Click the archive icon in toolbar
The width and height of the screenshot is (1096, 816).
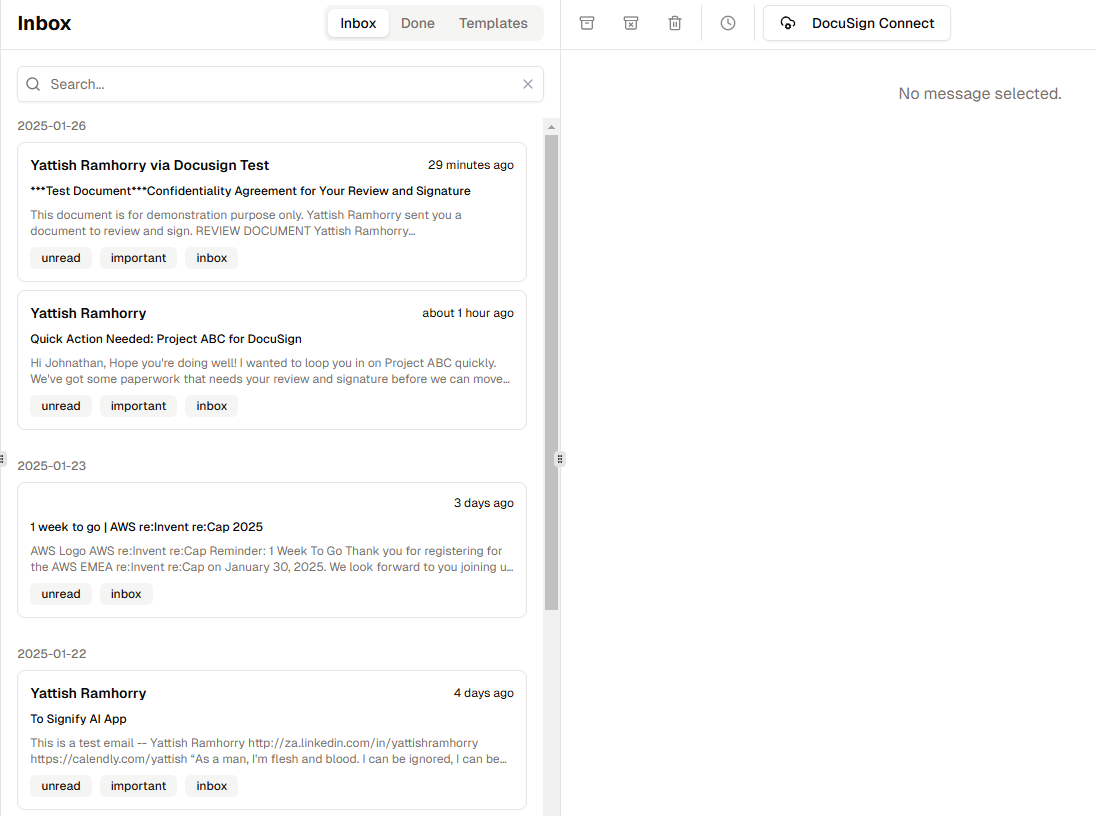point(587,23)
